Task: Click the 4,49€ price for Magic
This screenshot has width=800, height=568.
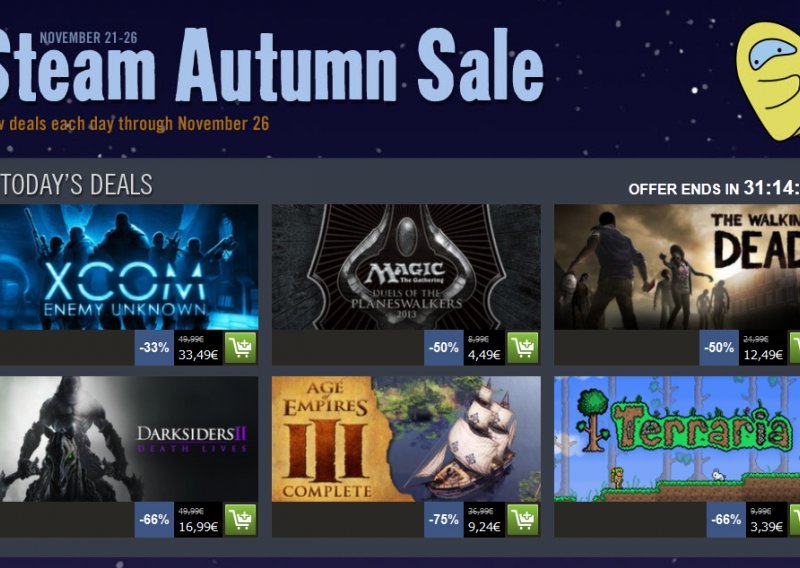Action: (484, 354)
